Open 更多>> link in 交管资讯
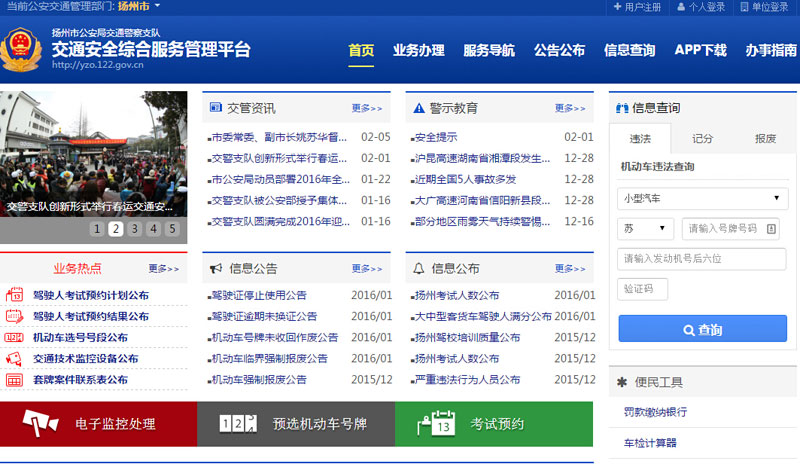Image resolution: width=800 pixels, height=464 pixels. pyautogui.click(x=367, y=108)
